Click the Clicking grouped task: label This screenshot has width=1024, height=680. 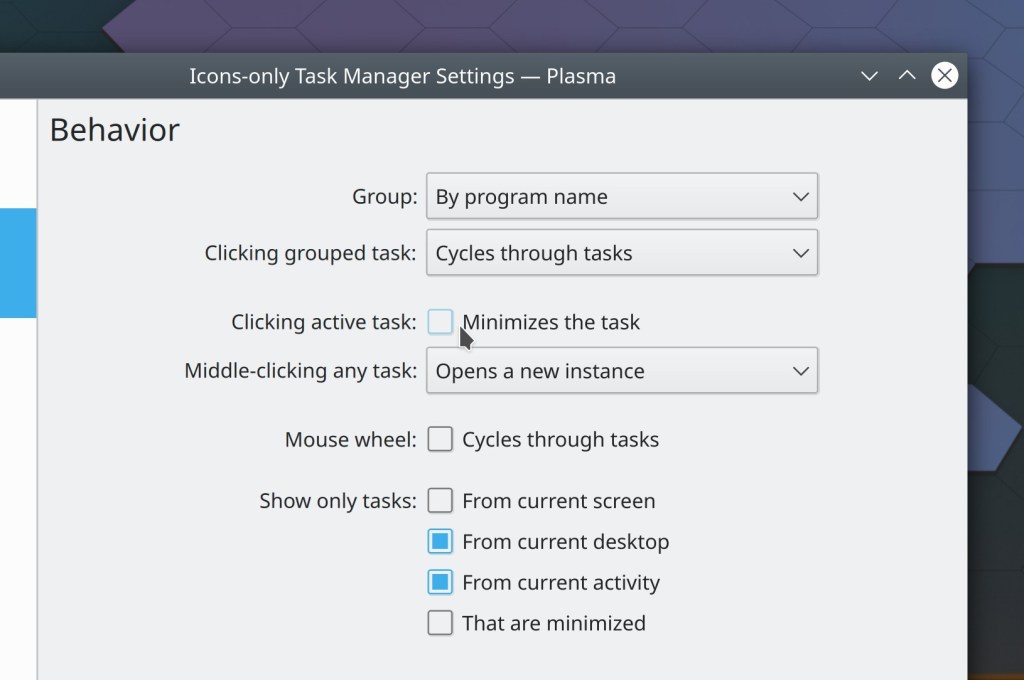coord(310,253)
